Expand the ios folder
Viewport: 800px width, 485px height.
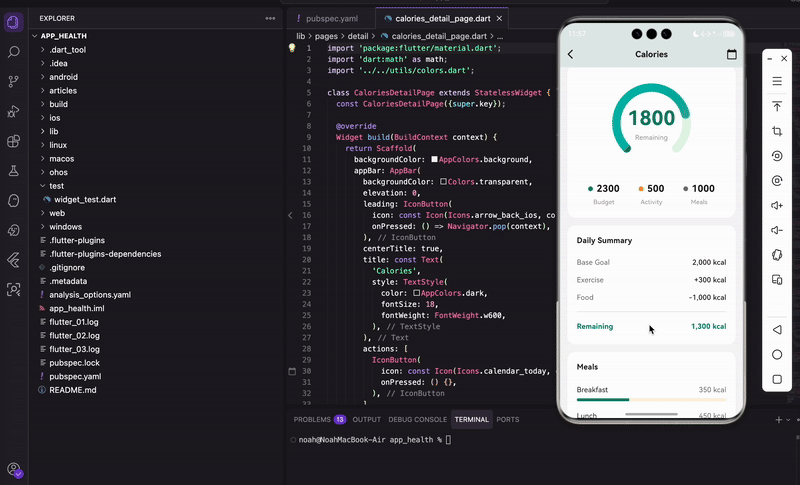[43, 118]
